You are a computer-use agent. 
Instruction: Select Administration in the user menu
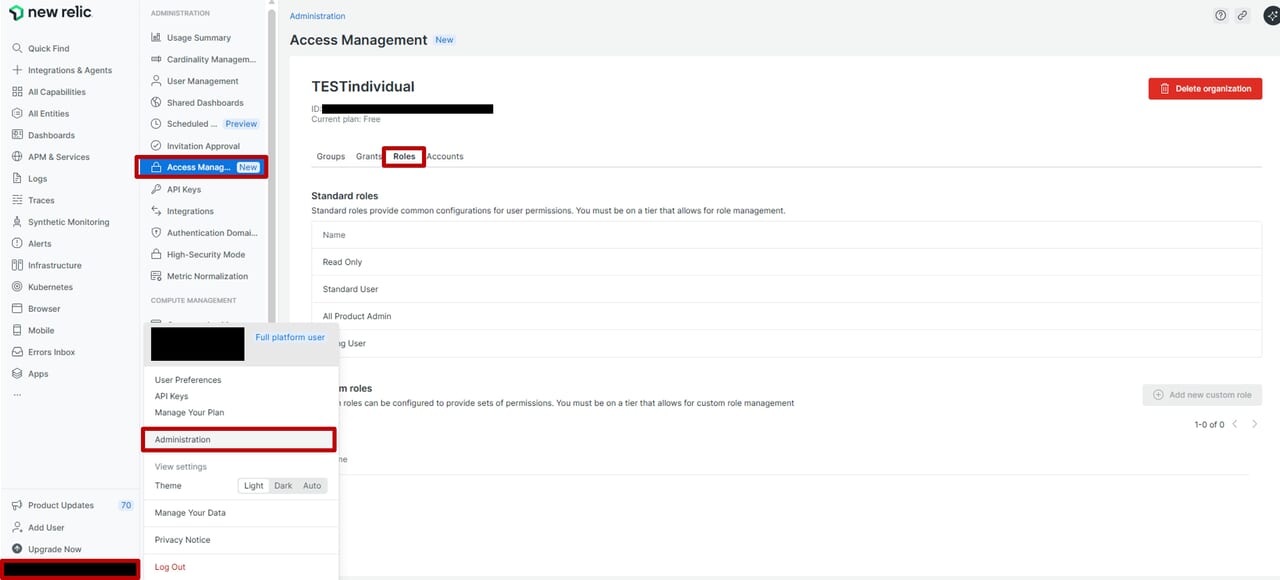coord(238,439)
